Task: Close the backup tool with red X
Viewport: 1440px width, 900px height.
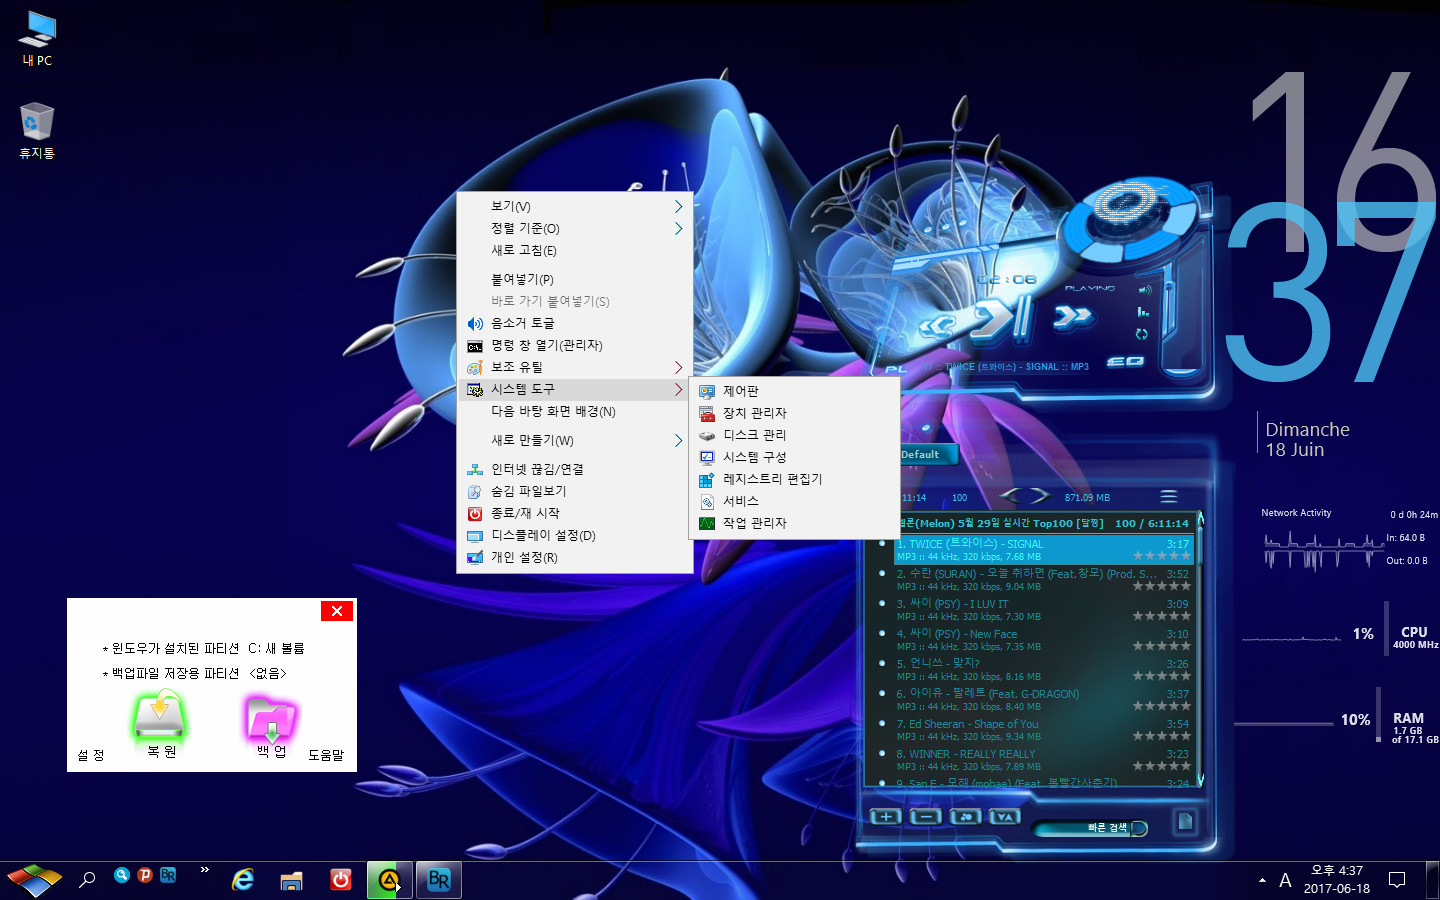Action: [x=337, y=610]
